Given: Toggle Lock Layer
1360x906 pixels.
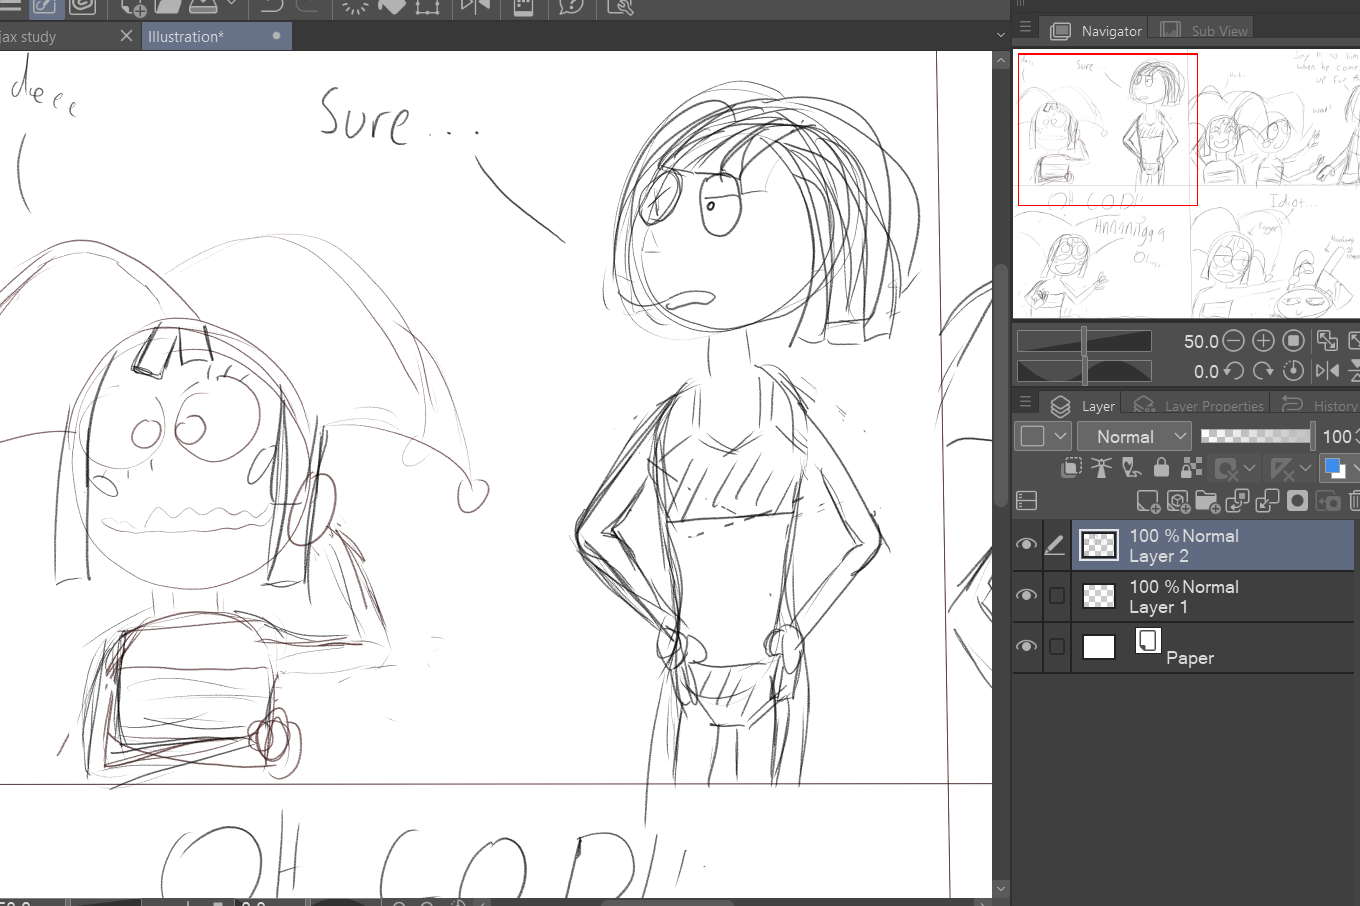Looking at the screenshot, I should 1161,468.
